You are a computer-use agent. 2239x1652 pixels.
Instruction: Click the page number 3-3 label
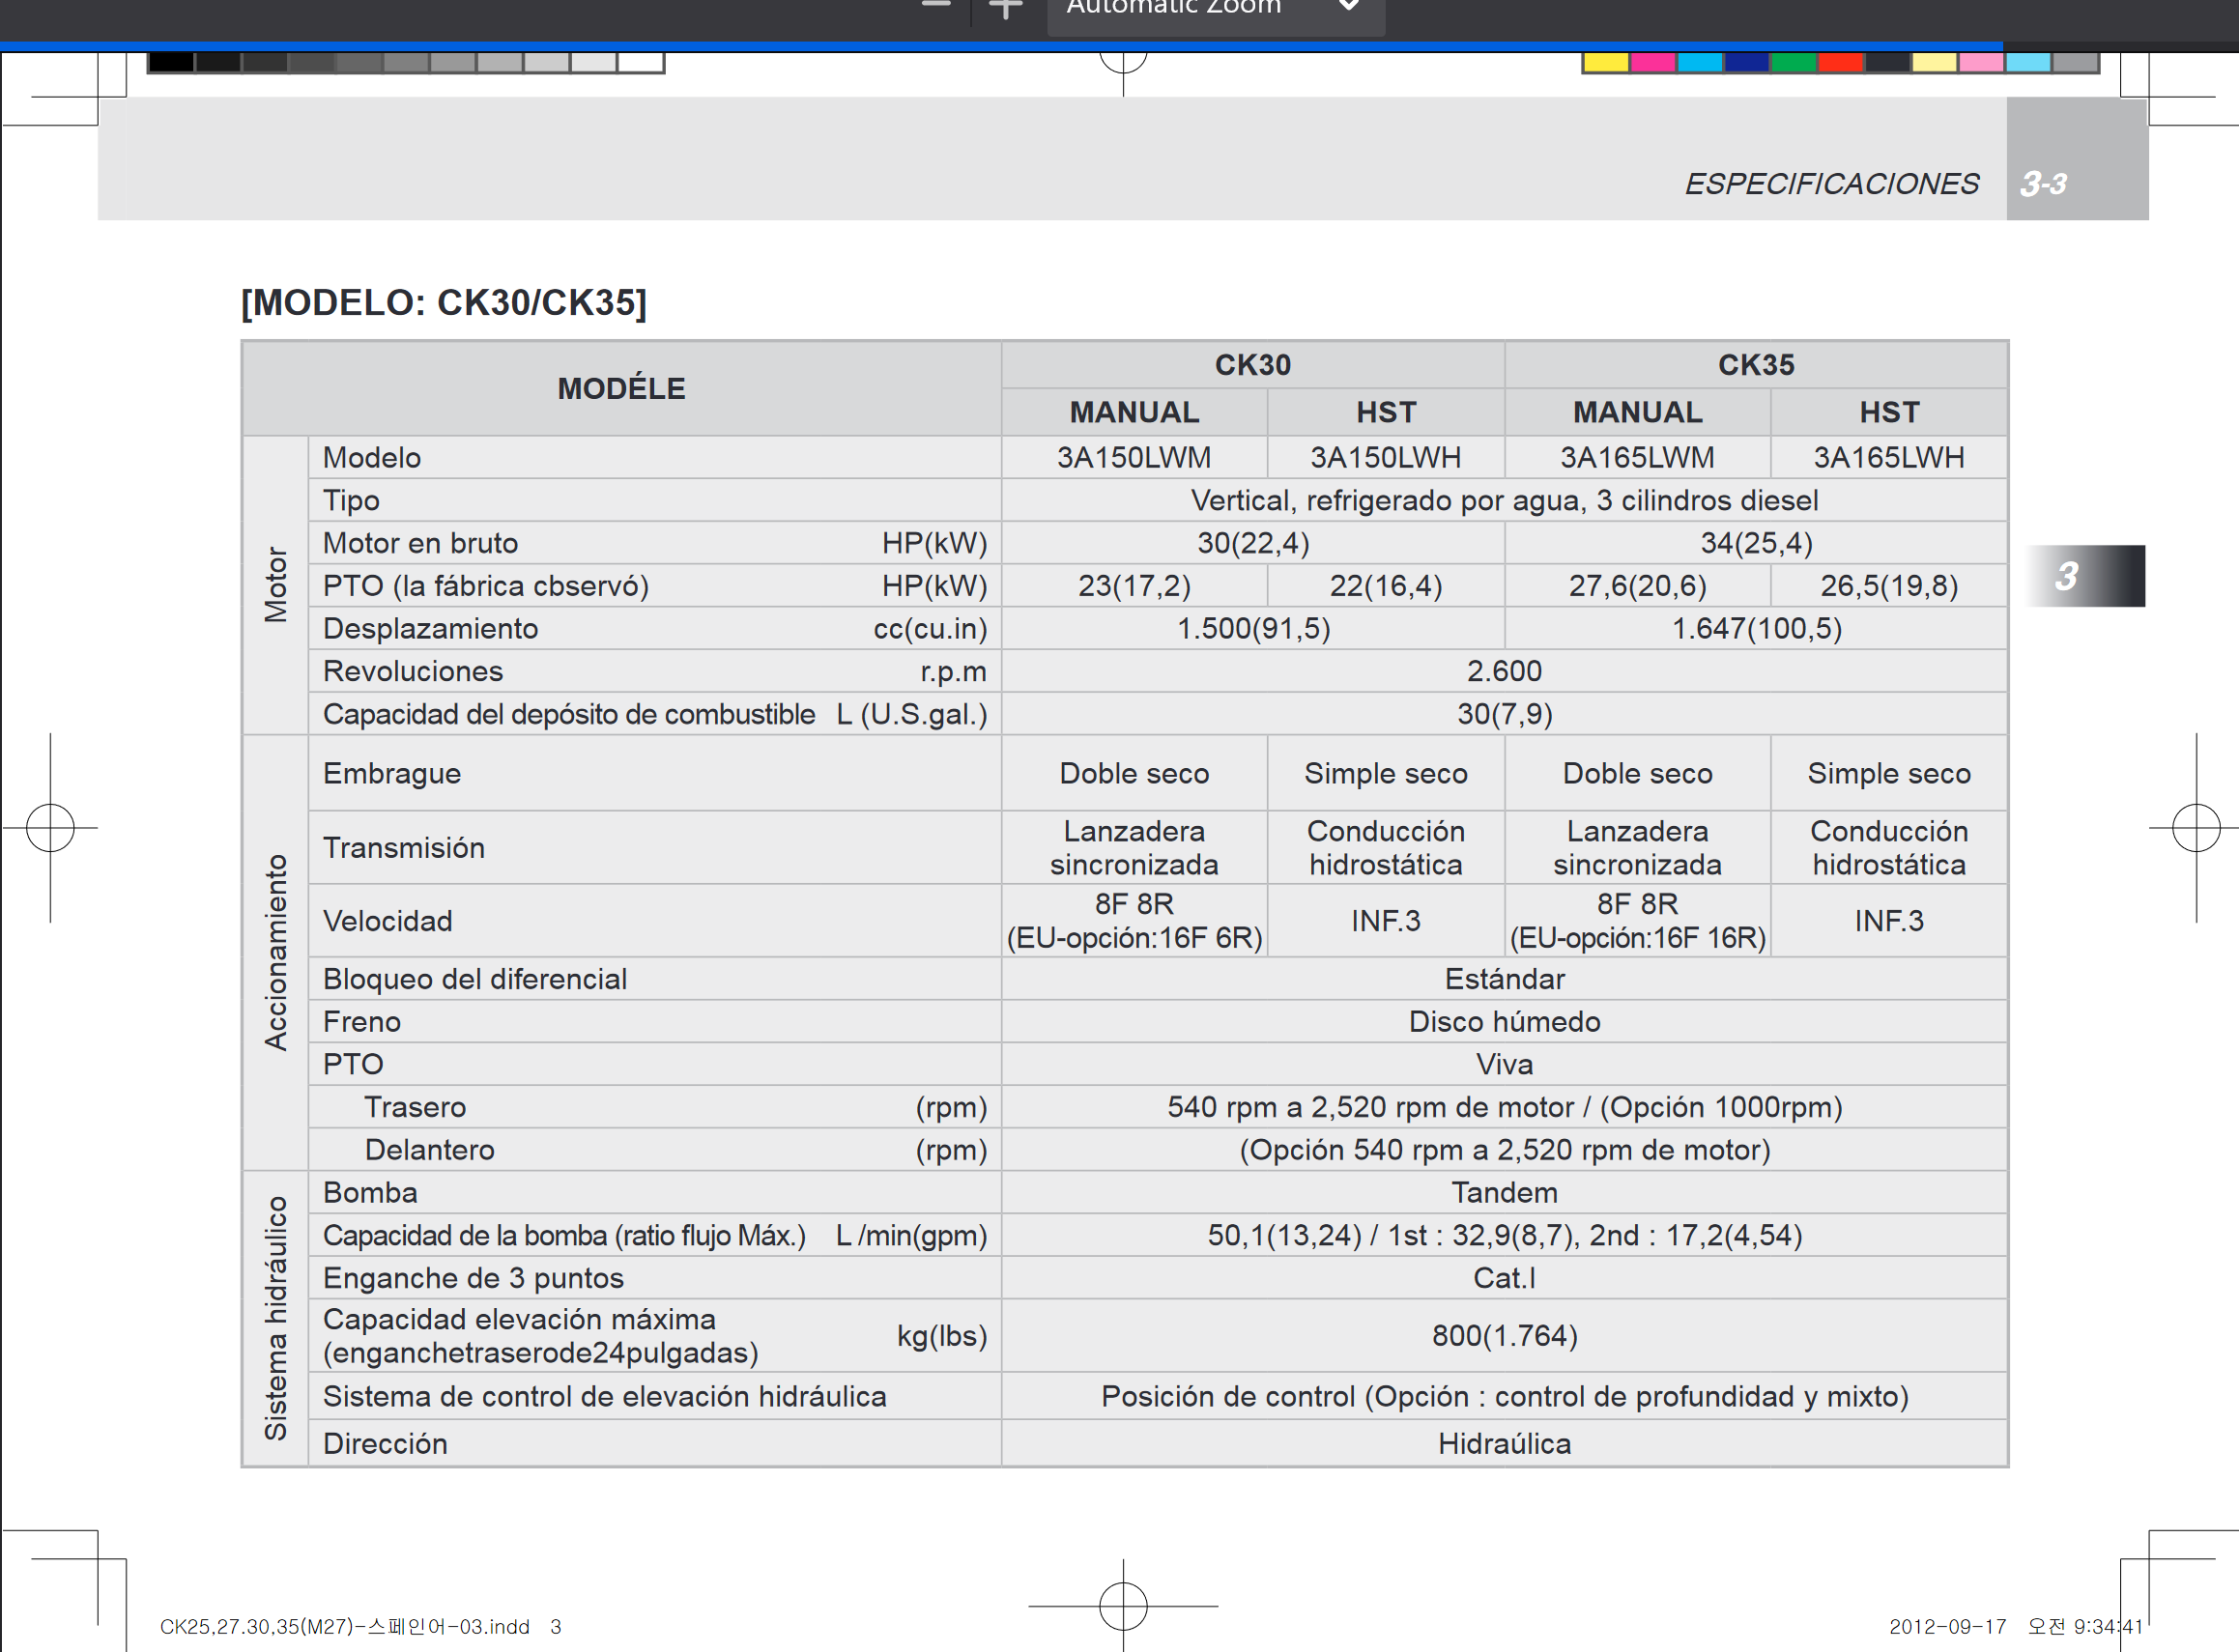tap(2043, 184)
